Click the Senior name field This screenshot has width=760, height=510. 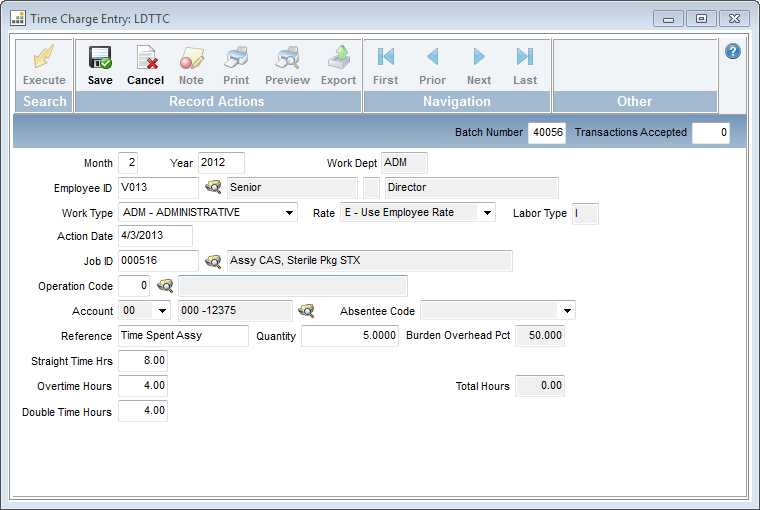click(x=292, y=188)
